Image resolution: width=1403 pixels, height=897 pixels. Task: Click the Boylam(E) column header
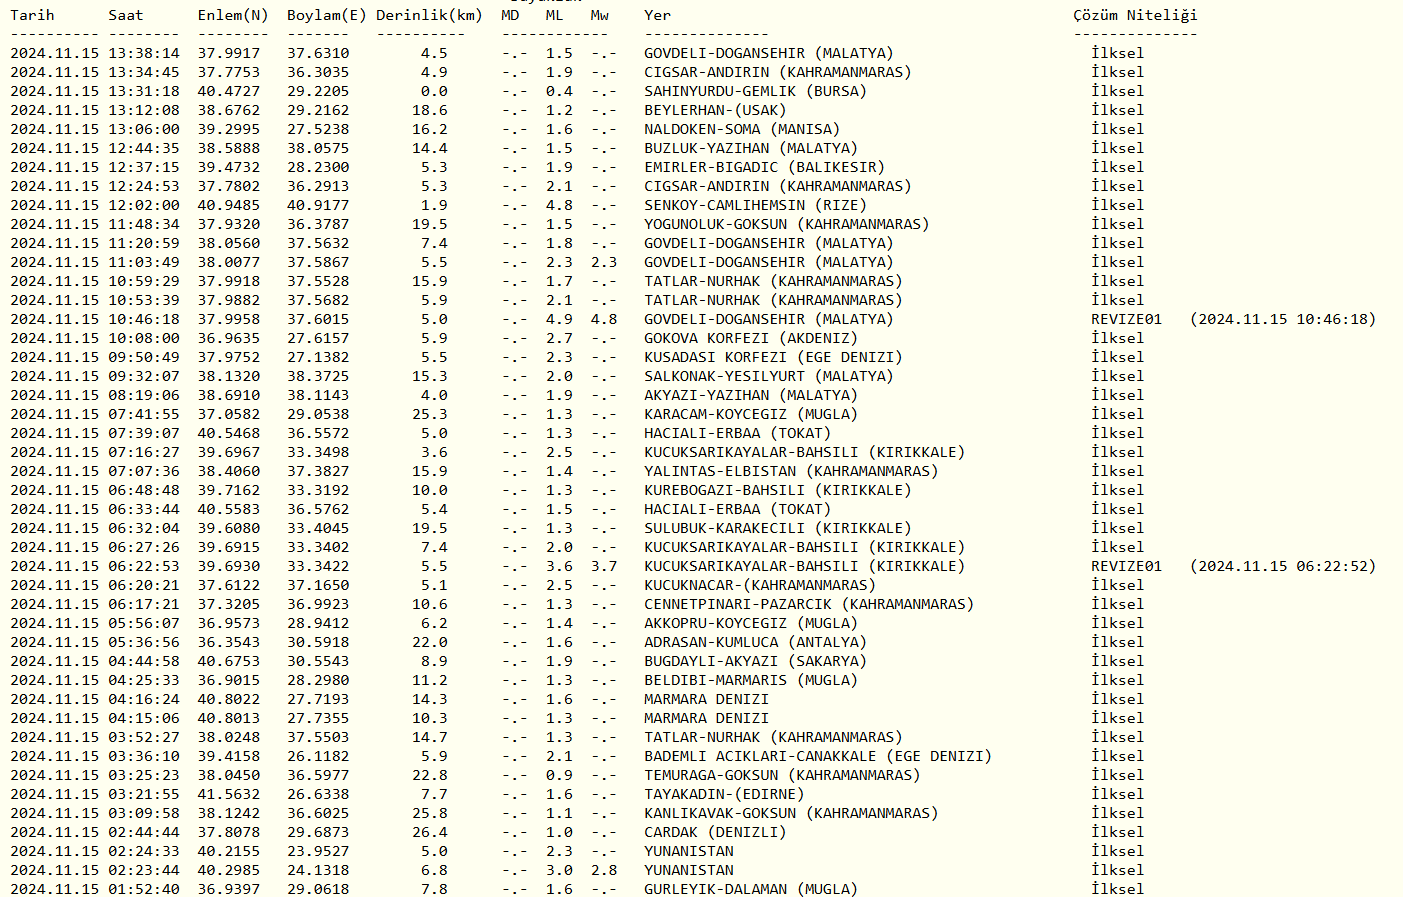point(327,15)
